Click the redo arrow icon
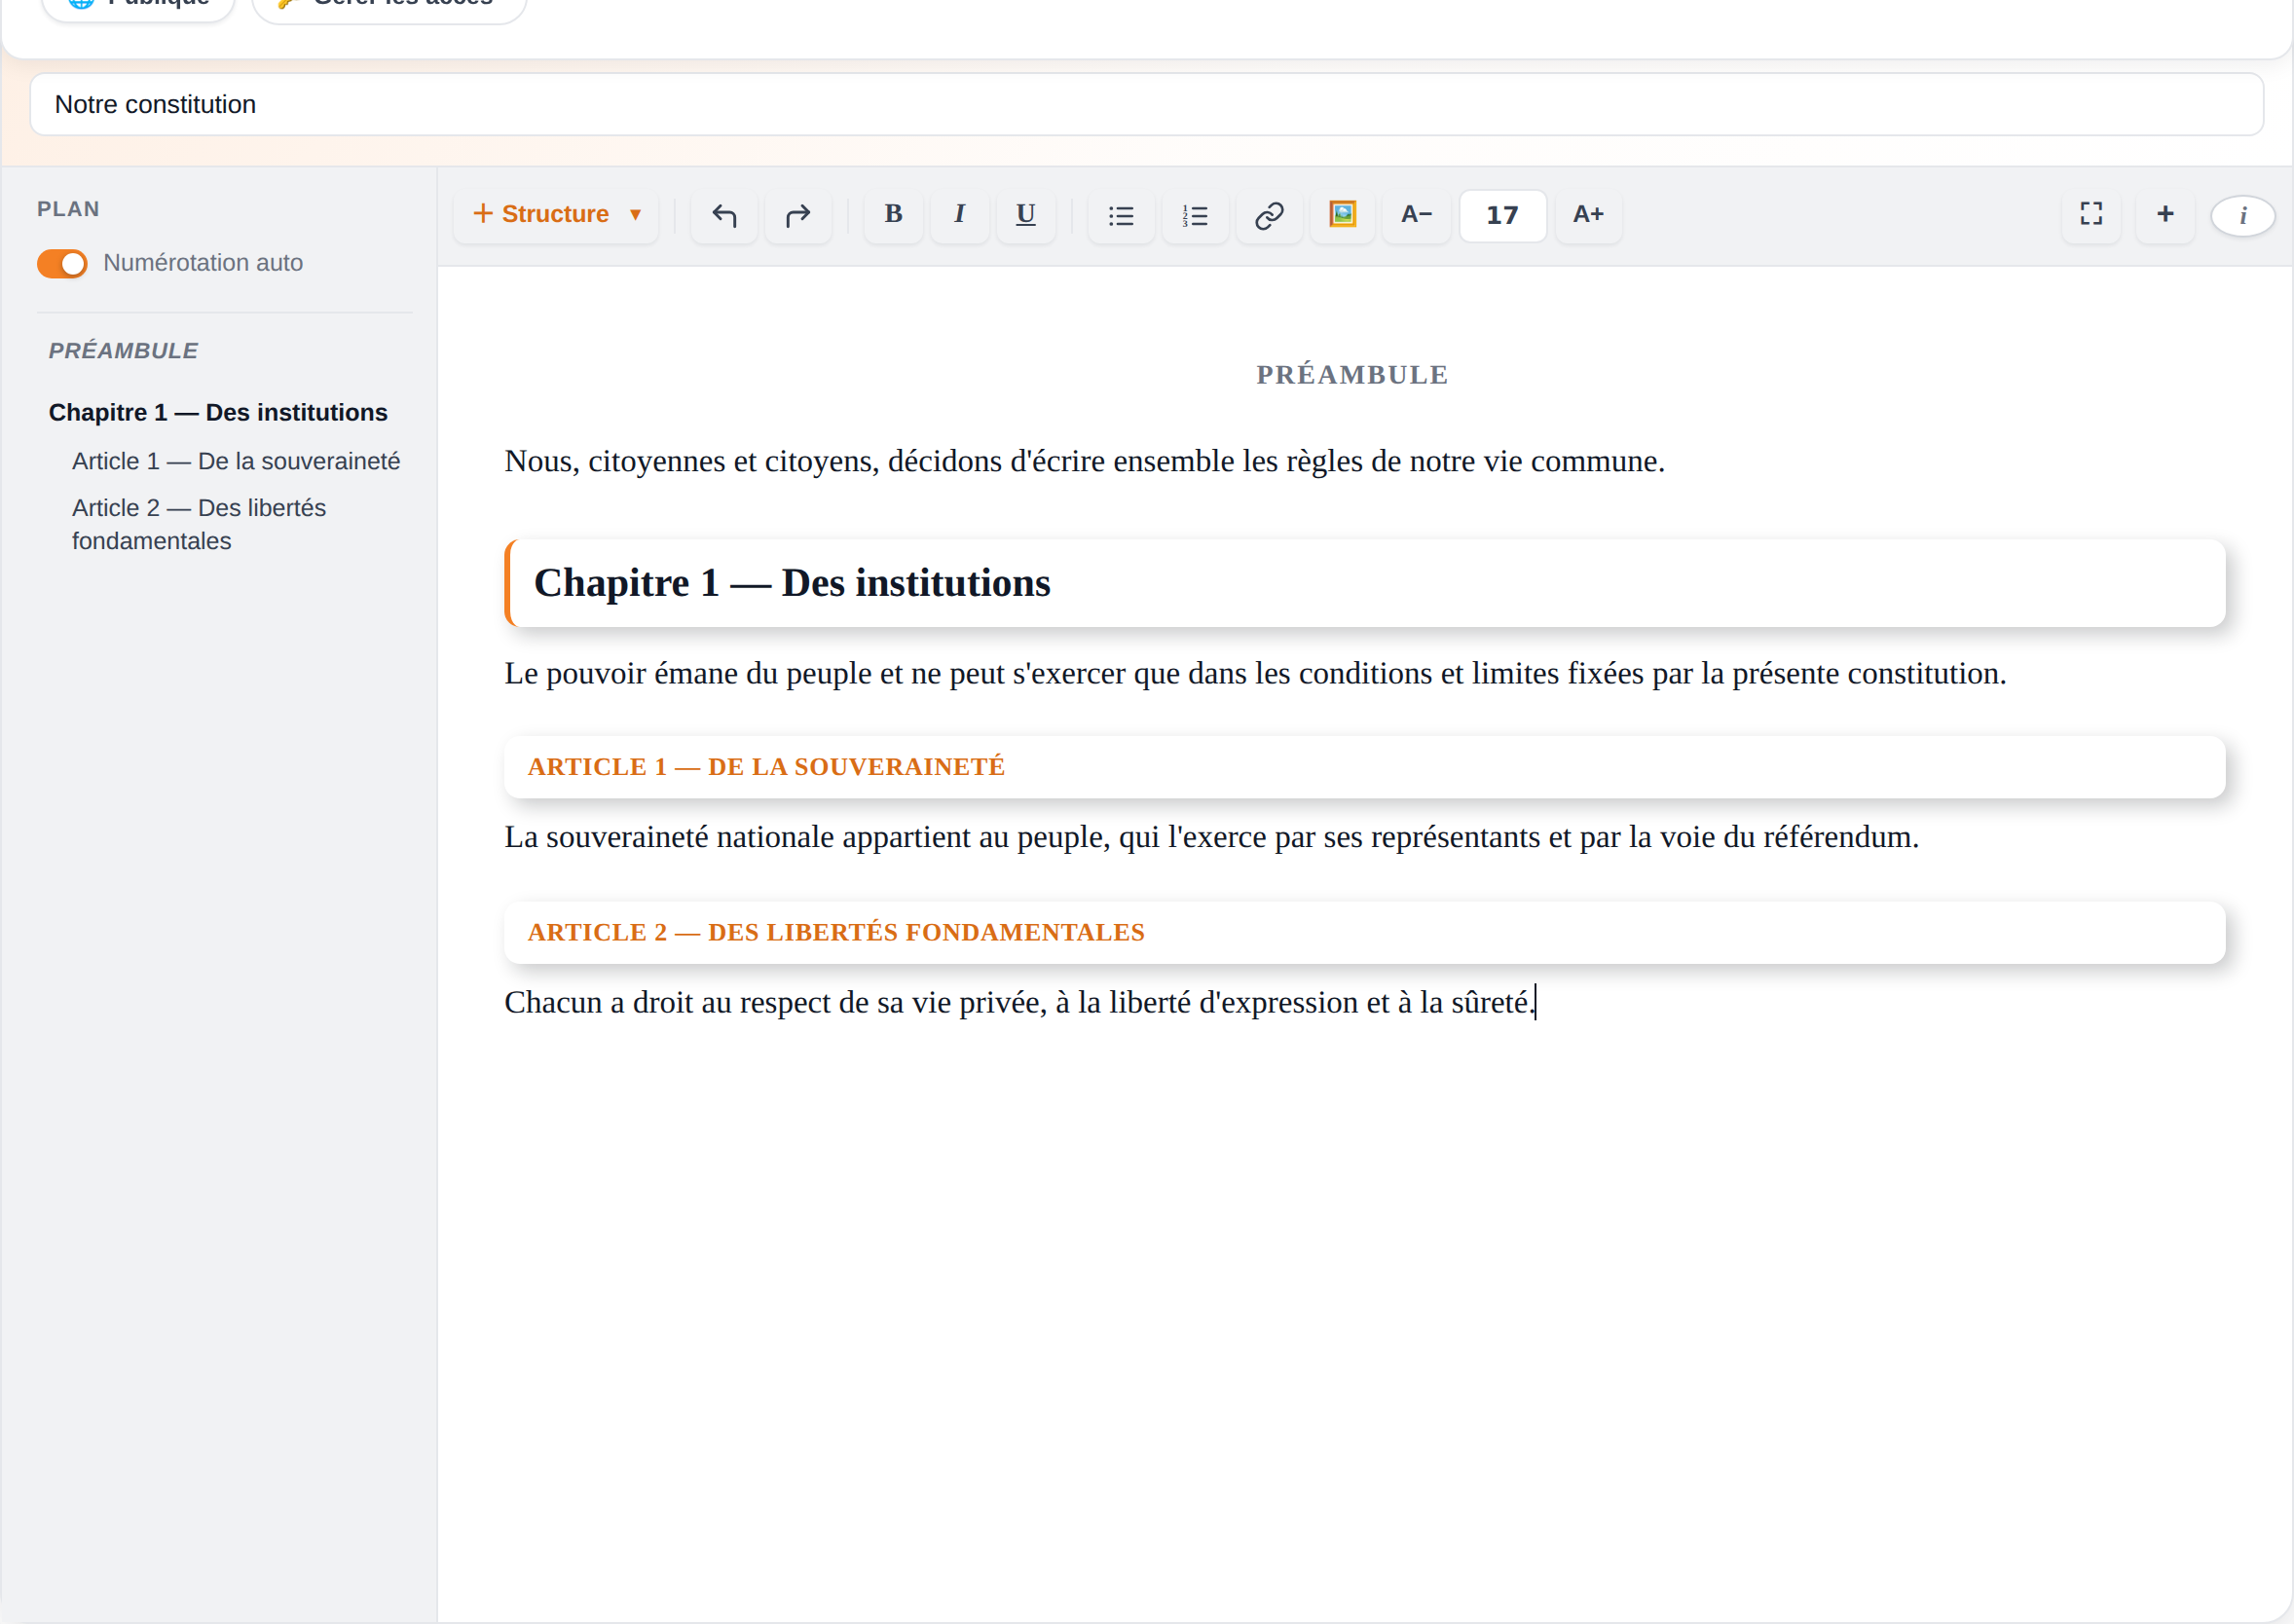 point(798,215)
